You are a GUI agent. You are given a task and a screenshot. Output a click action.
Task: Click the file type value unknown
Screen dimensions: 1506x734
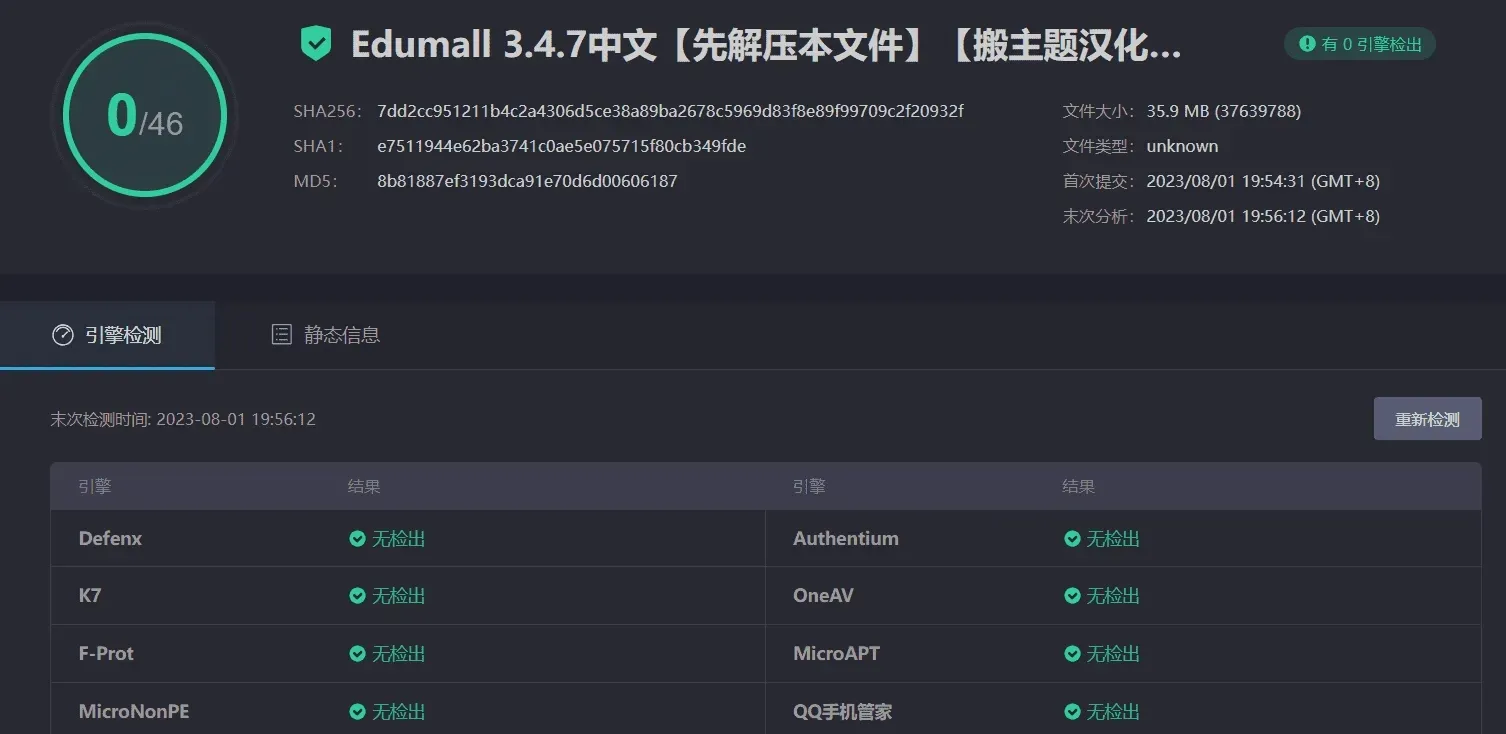point(1182,146)
